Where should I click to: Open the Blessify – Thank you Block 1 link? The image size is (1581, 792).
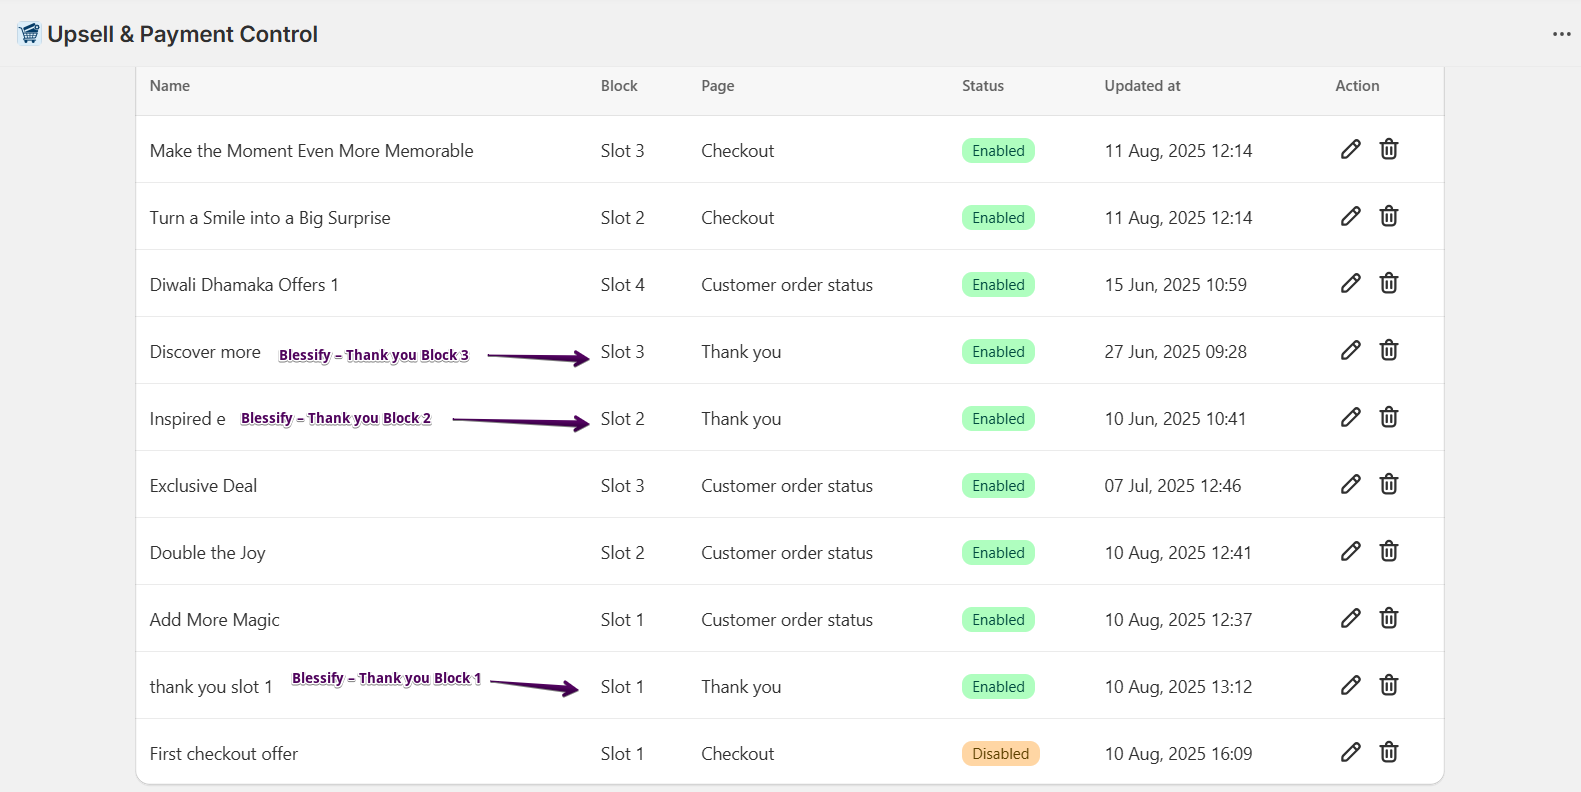386,678
